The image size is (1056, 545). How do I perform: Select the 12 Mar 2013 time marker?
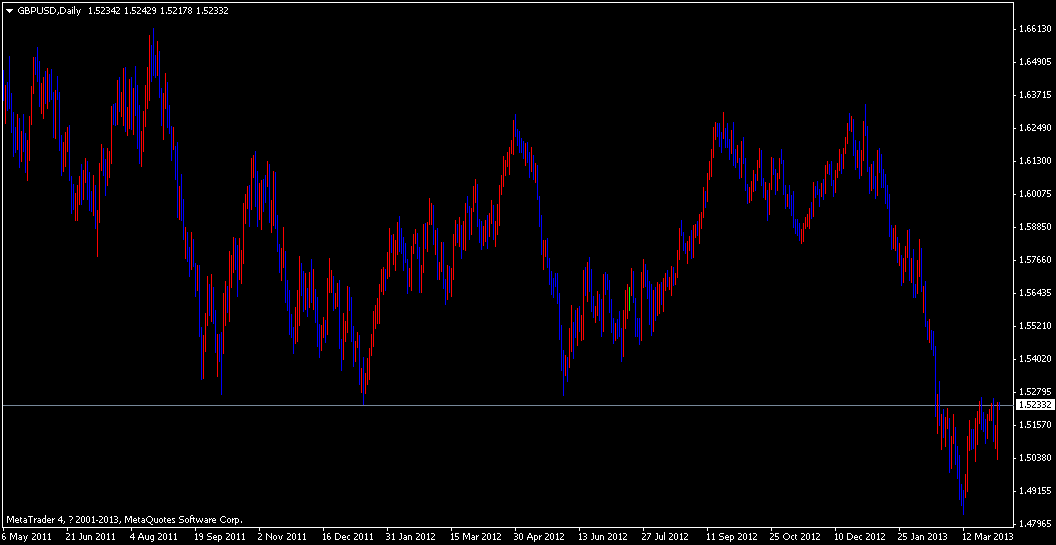coord(987,536)
